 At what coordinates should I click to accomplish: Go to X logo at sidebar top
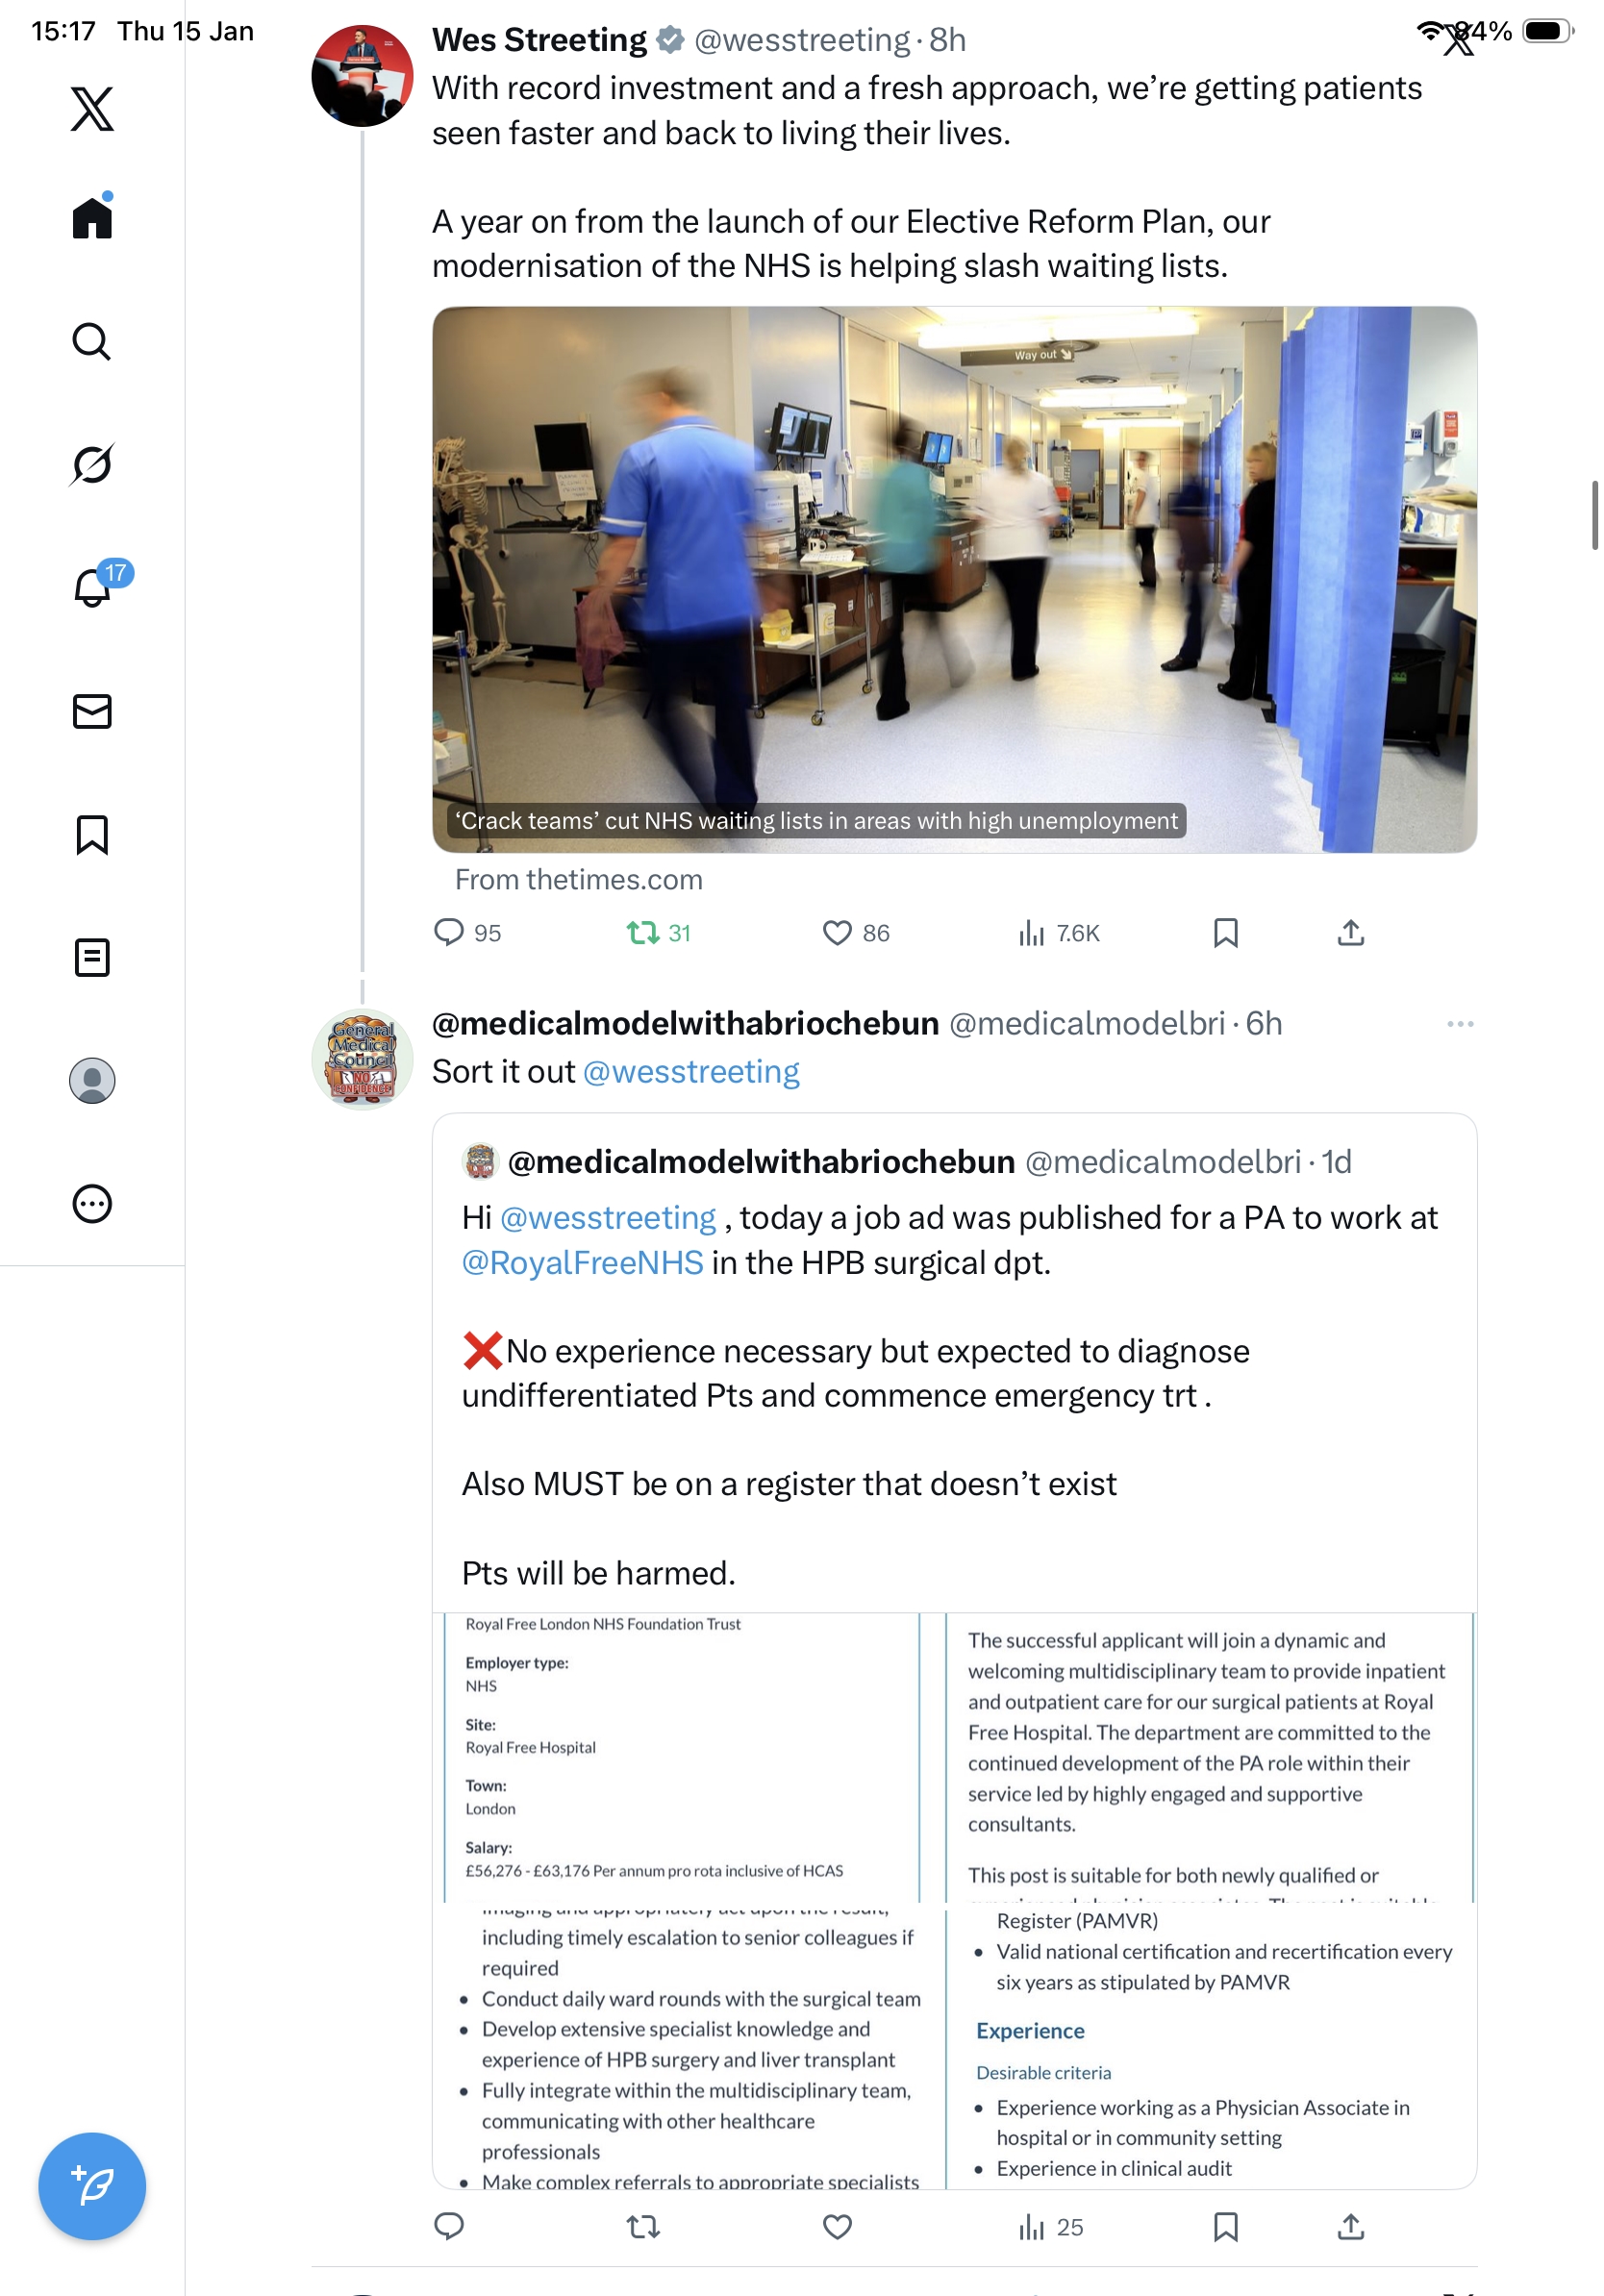[92, 108]
